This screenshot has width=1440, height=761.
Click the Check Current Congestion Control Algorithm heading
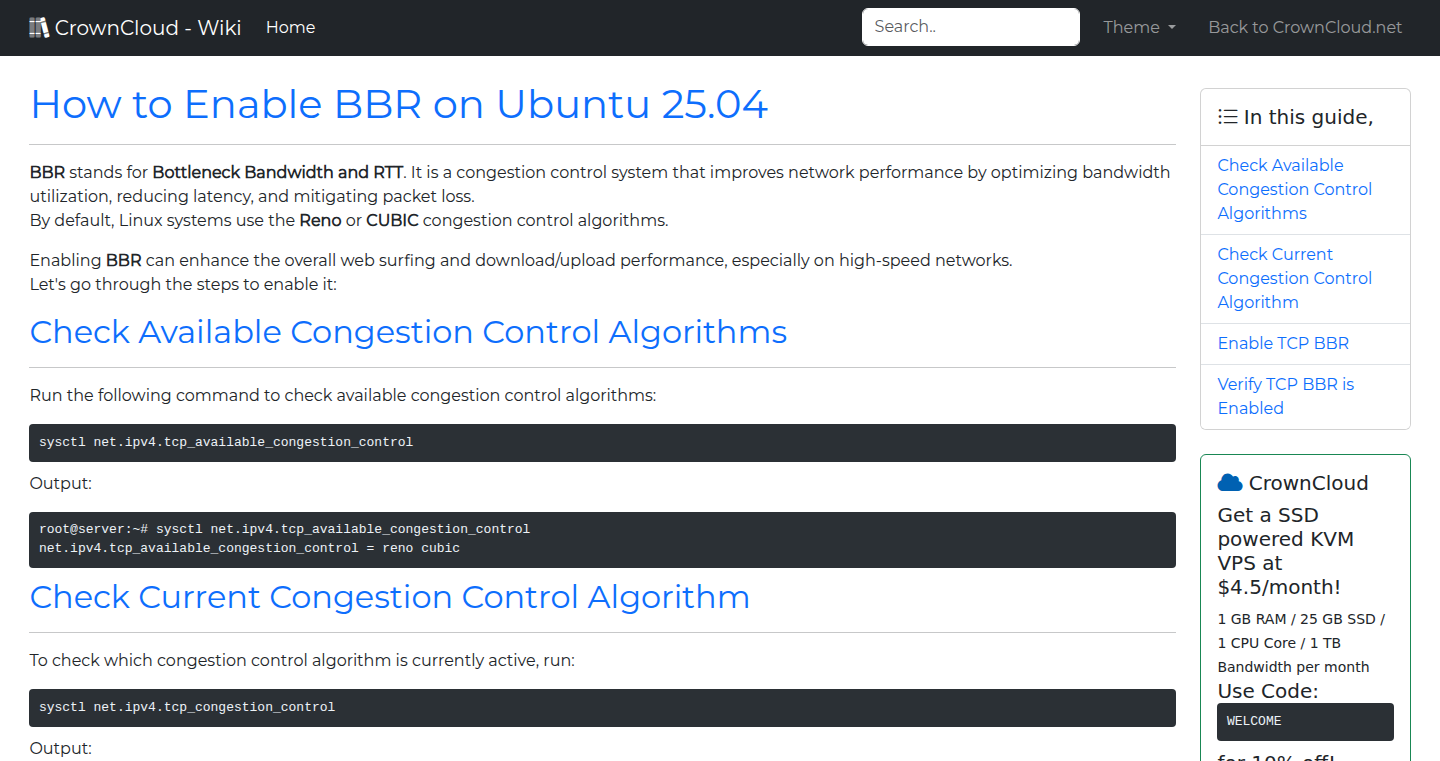pyautogui.click(x=390, y=597)
